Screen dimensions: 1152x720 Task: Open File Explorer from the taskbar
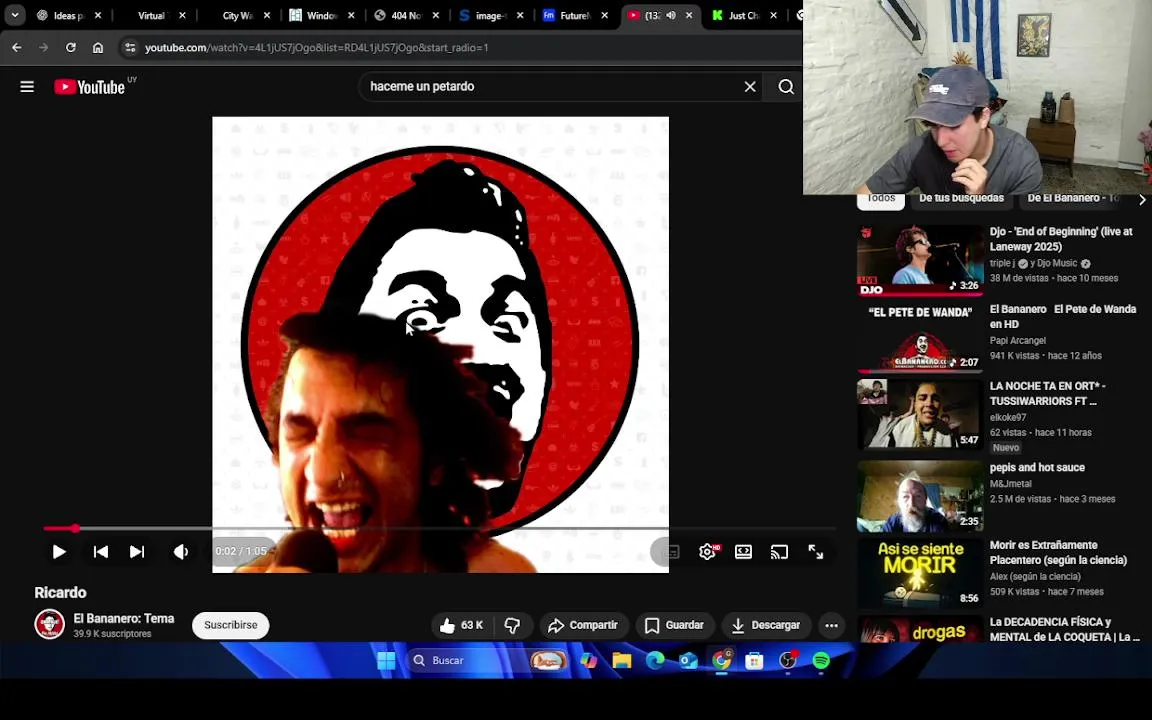pos(622,660)
